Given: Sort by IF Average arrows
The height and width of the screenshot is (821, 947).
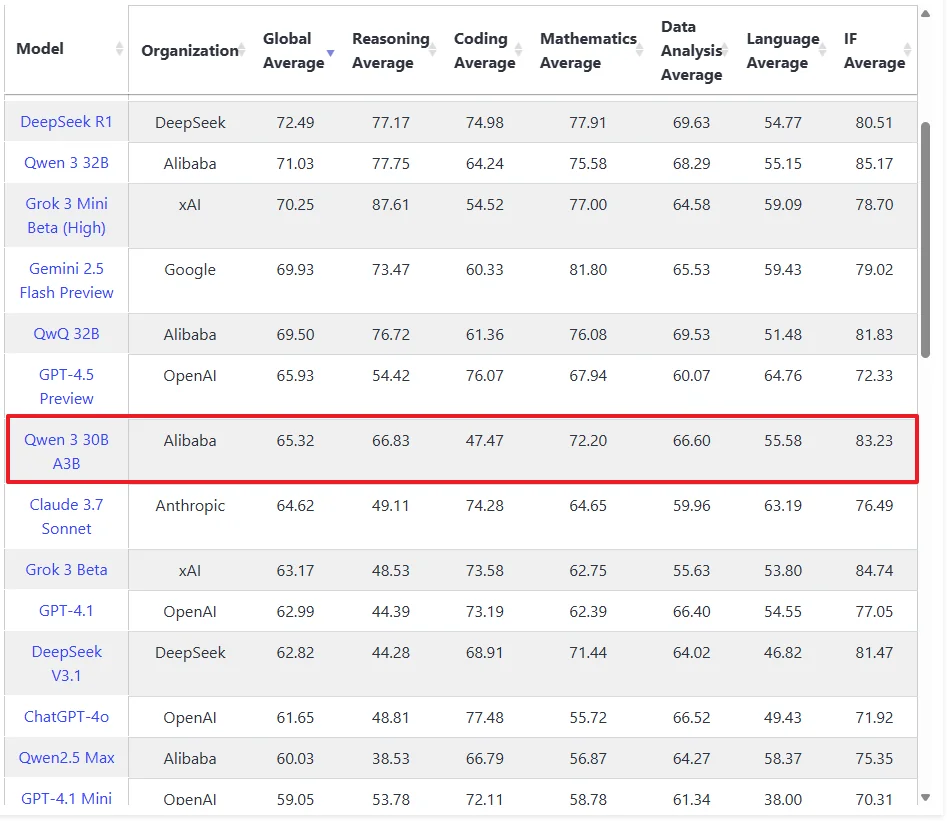Looking at the screenshot, I should pos(907,50).
